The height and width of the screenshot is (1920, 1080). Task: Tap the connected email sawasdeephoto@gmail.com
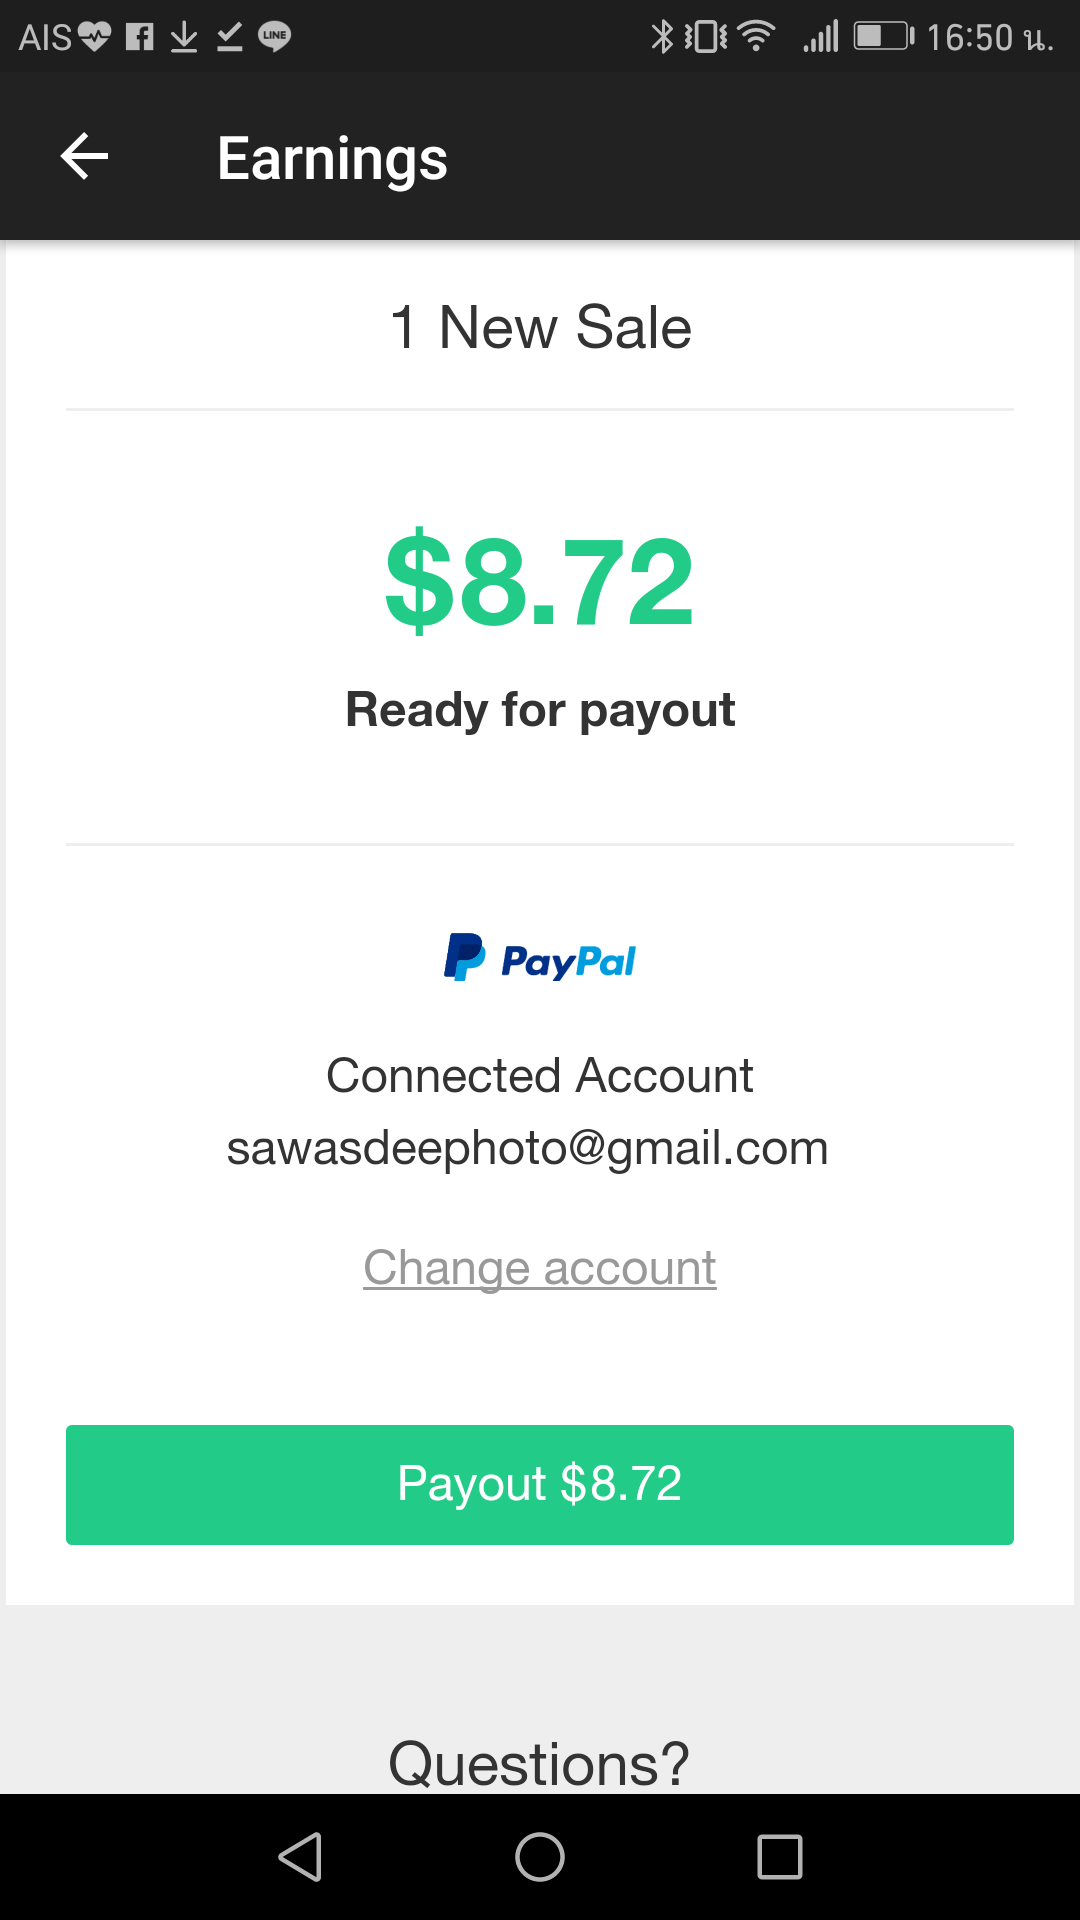(x=528, y=1148)
